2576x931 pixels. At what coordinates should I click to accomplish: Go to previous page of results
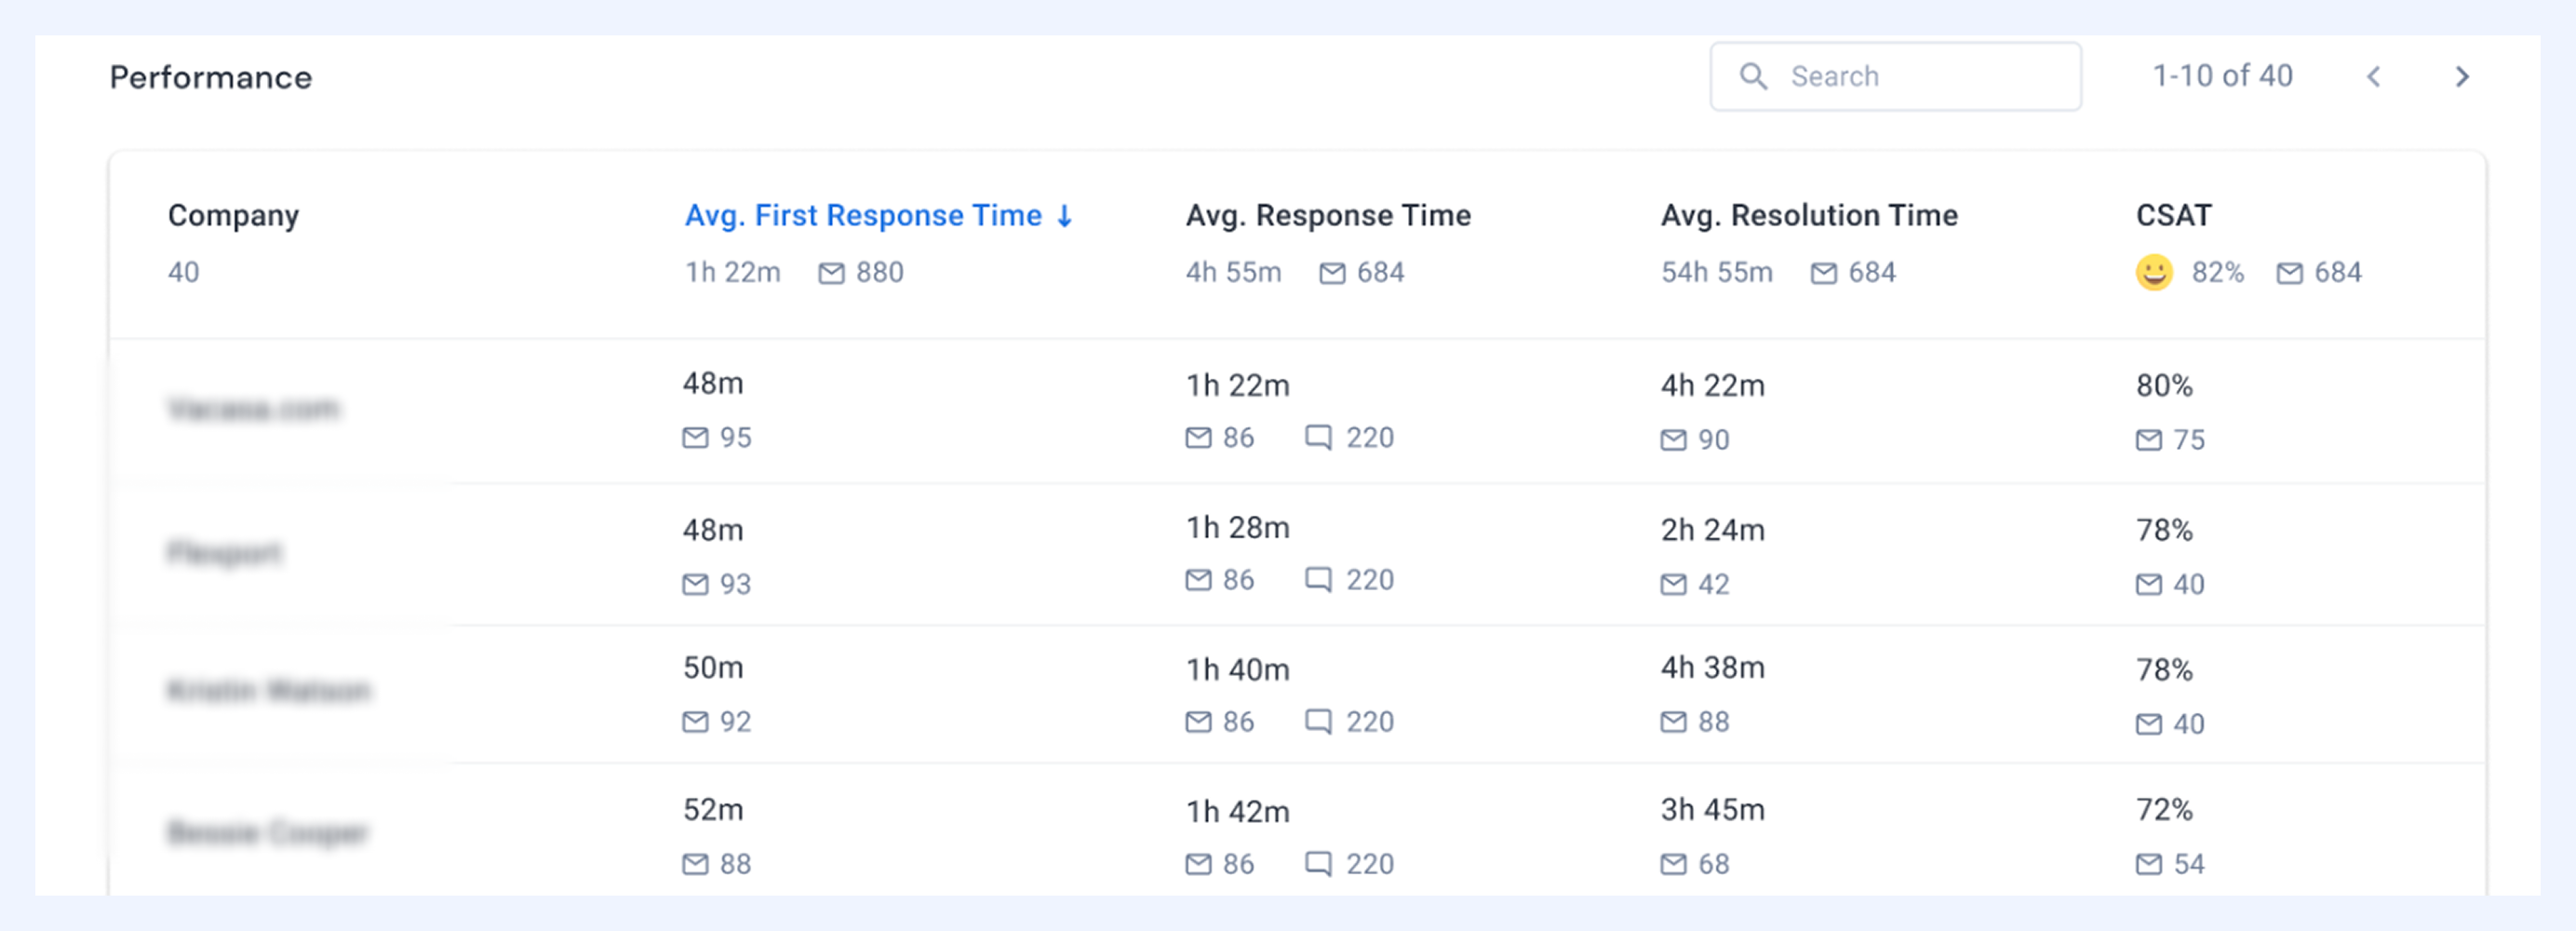2374,76
